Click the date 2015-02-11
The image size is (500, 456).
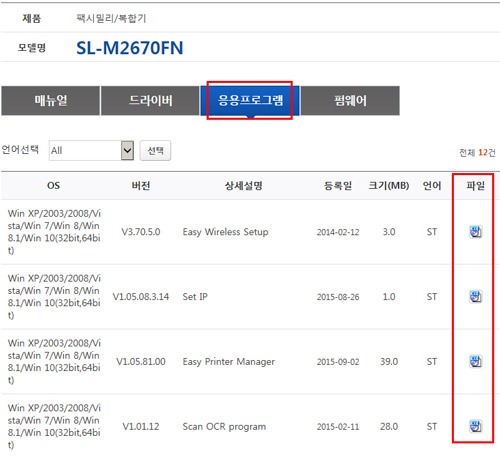(338, 427)
